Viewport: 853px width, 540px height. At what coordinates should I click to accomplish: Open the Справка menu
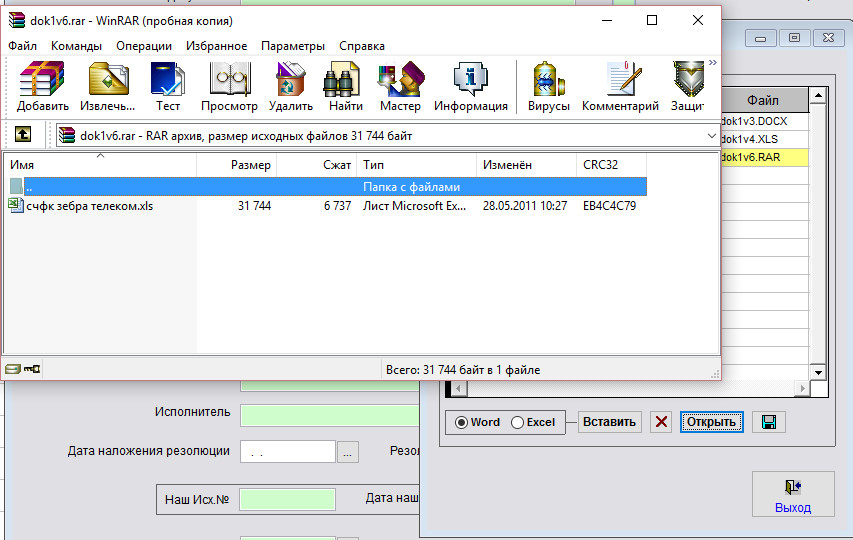pyautogui.click(x=362, y=46)
